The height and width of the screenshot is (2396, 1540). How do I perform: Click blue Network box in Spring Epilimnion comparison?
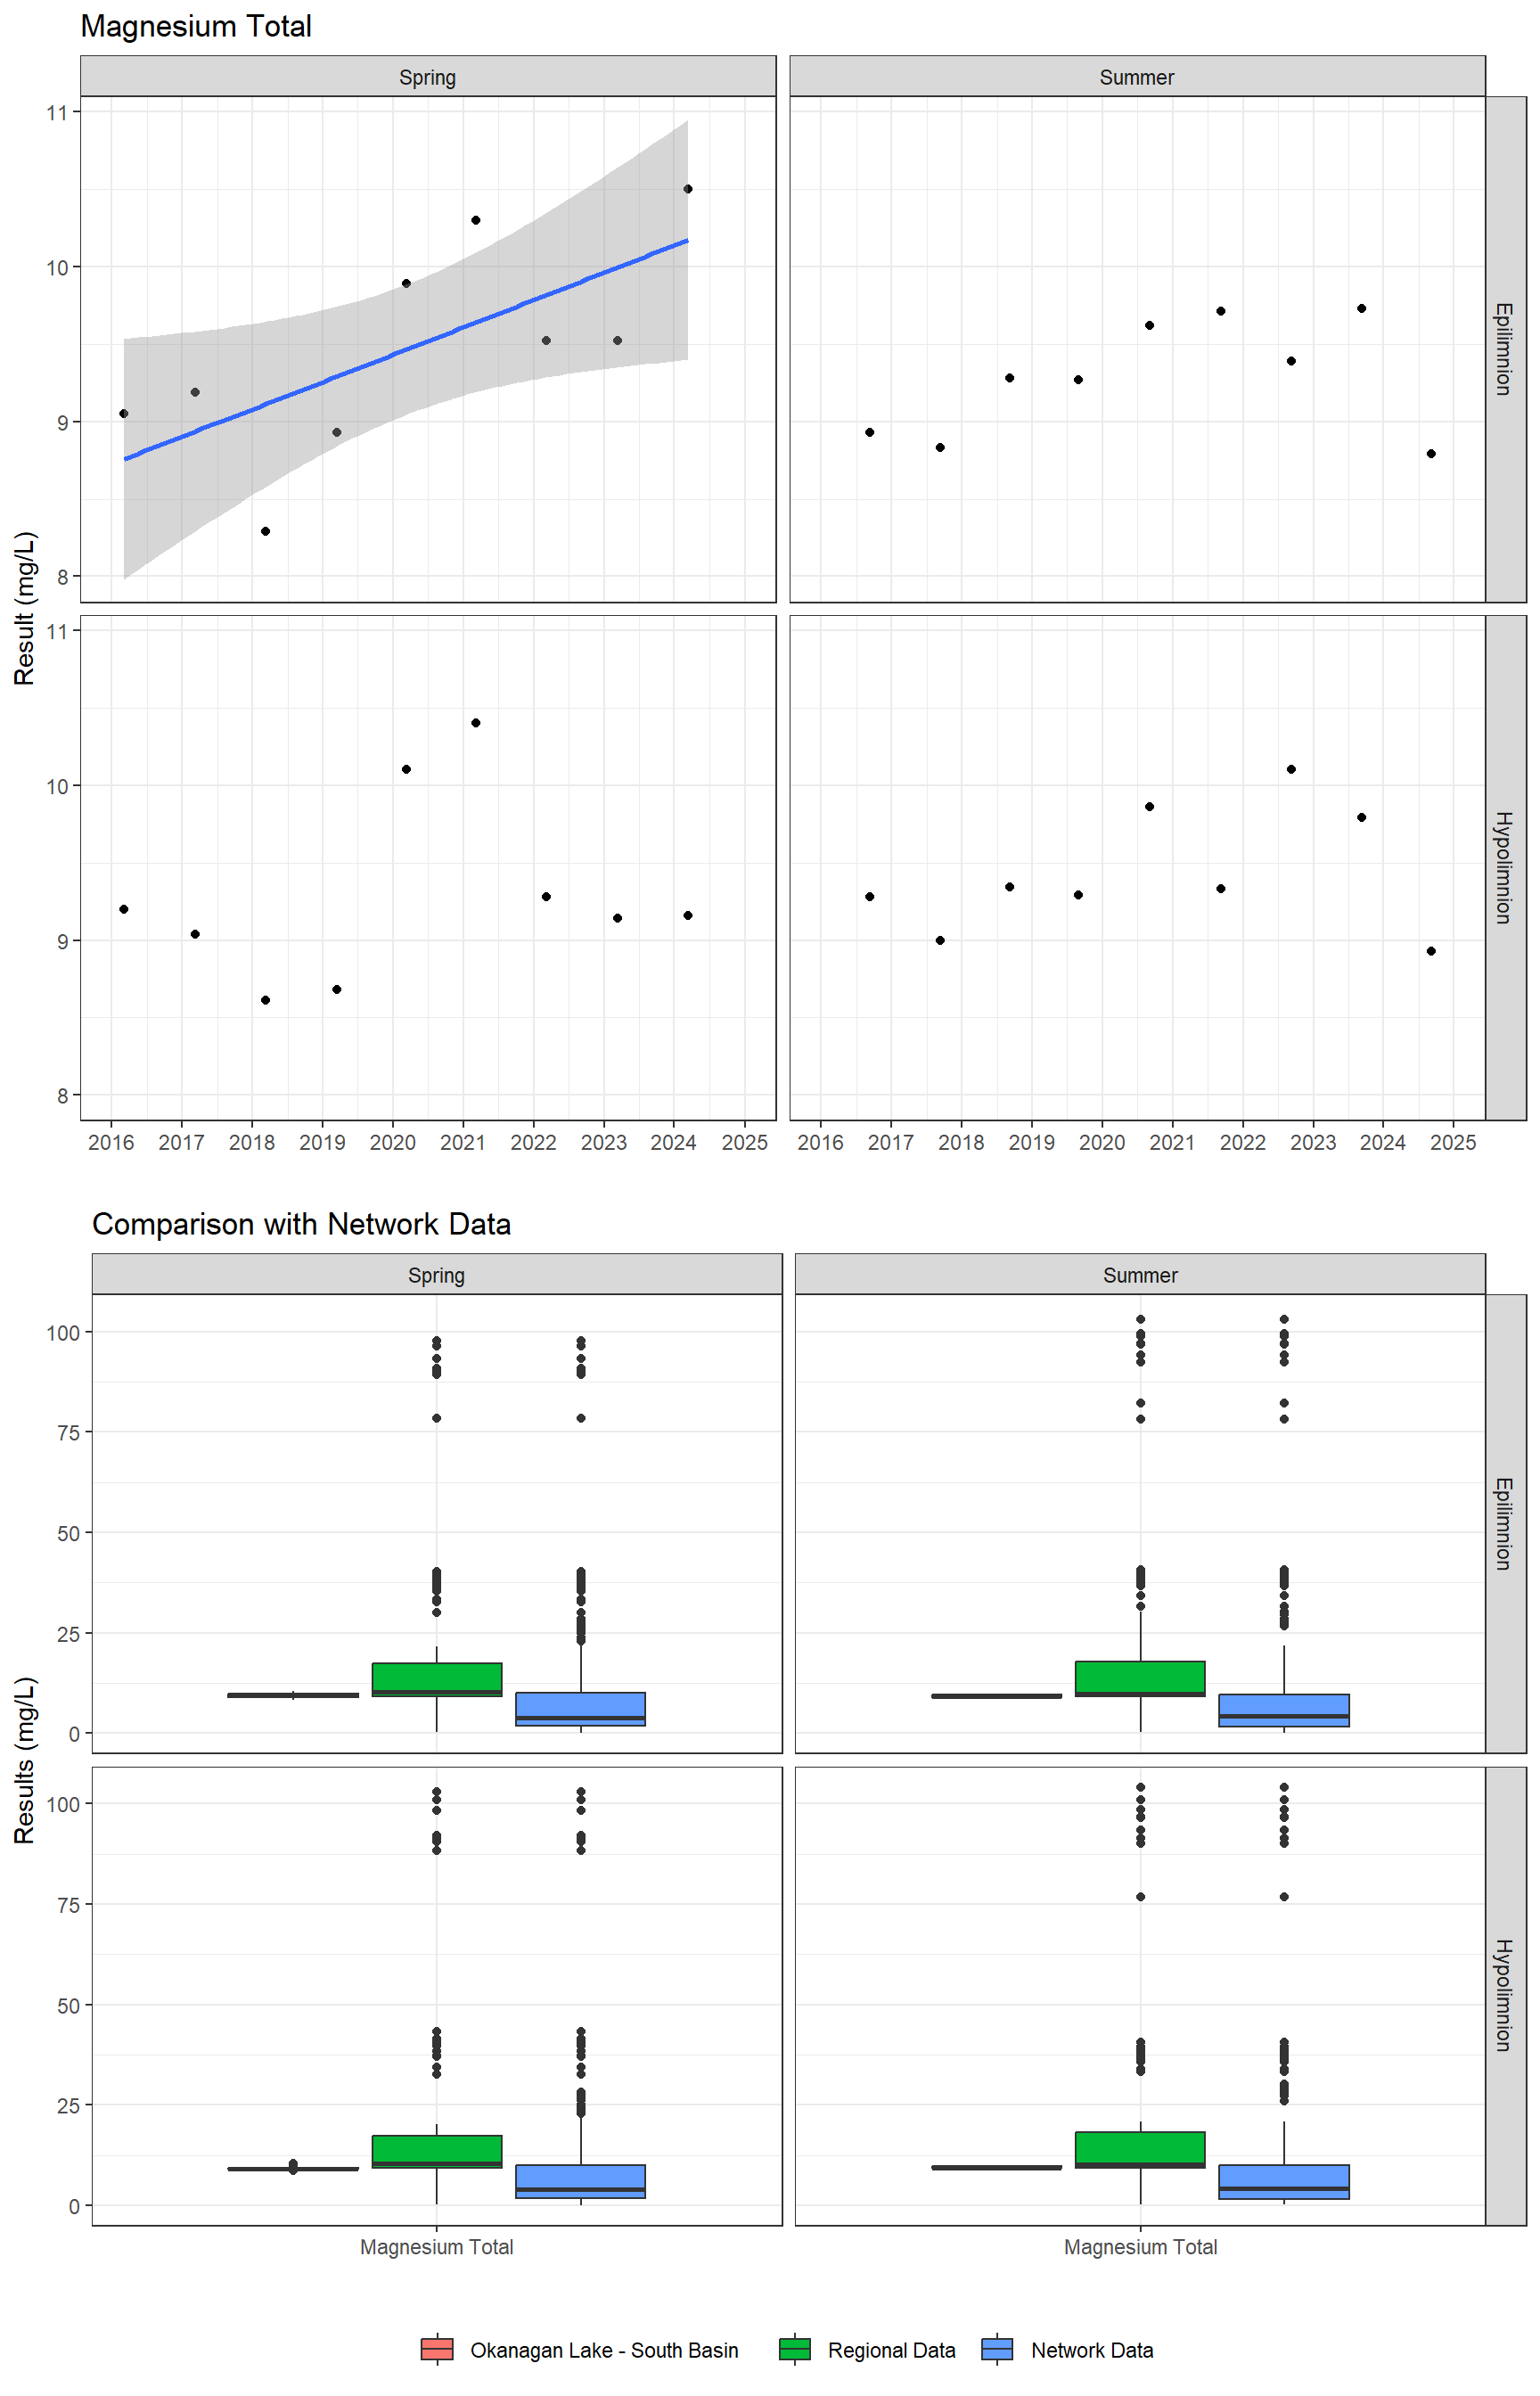click(x=581, y=1709)
